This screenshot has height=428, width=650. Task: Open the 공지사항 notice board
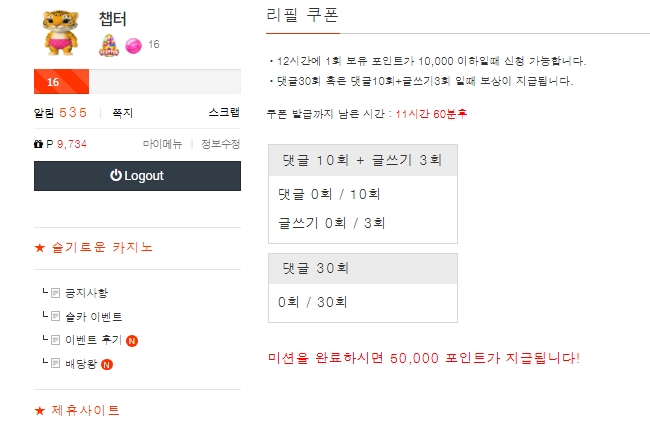pos(86,293)
